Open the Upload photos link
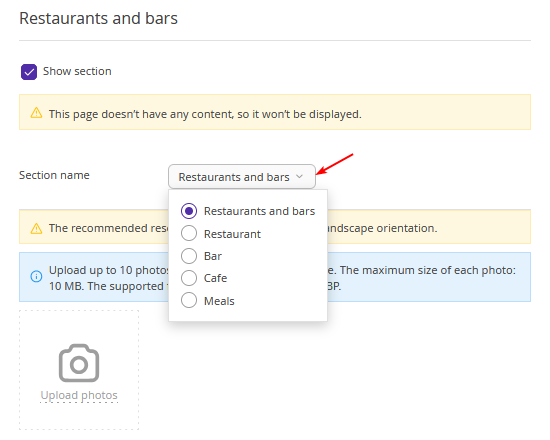Viewport: 550px width, 440px height. click(x=79, y=395)
